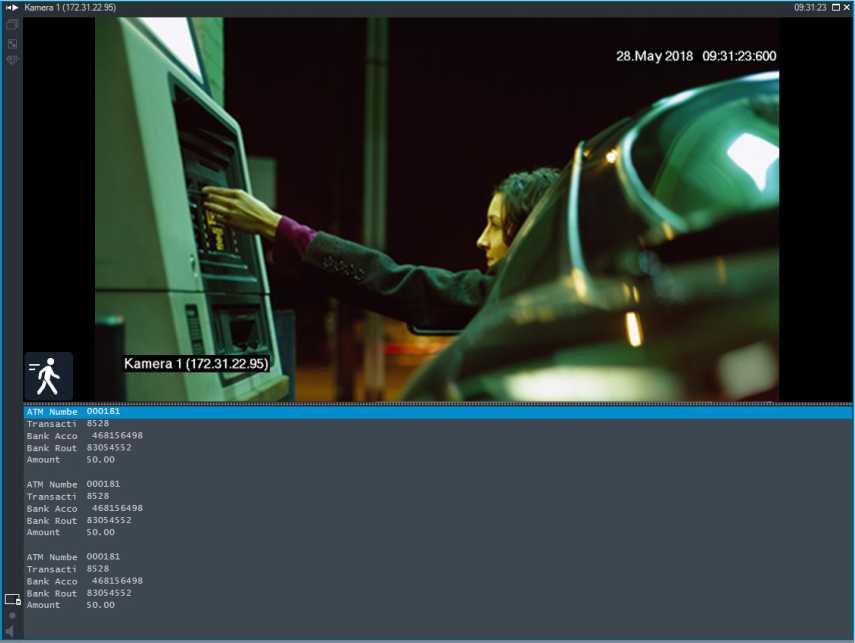Click the Kamera 1 overlay label on video
Image resolution: width=855 pixels, height=643 pixels.
point(196,364)
